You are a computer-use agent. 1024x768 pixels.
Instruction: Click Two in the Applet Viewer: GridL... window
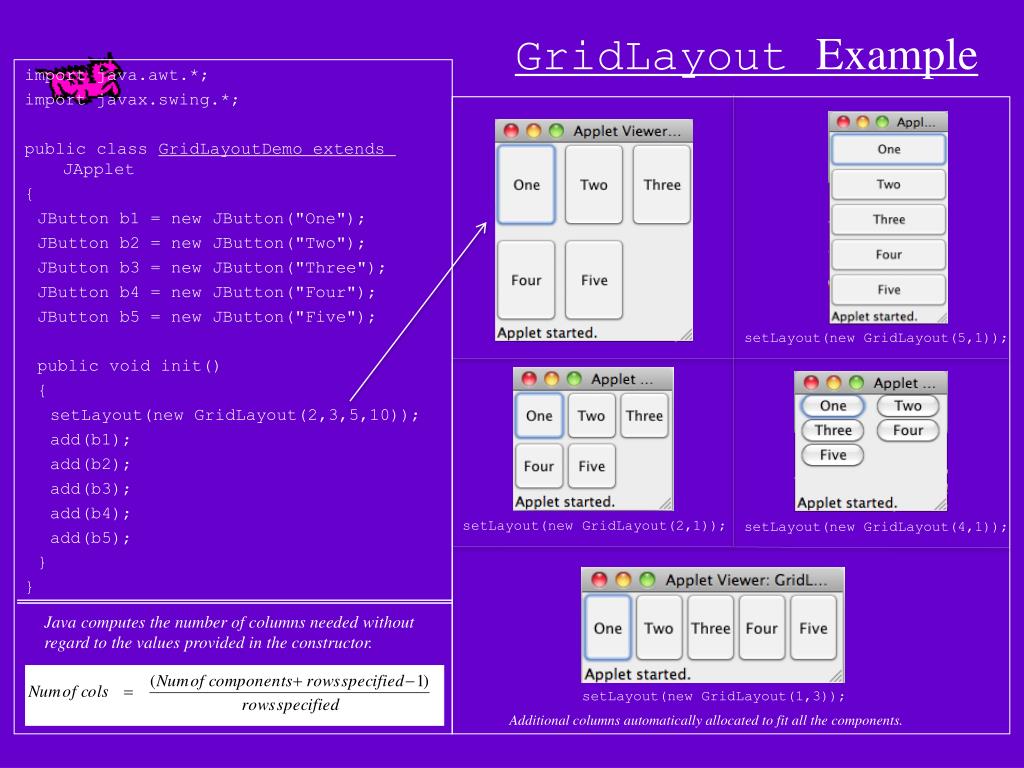point(659,628)
